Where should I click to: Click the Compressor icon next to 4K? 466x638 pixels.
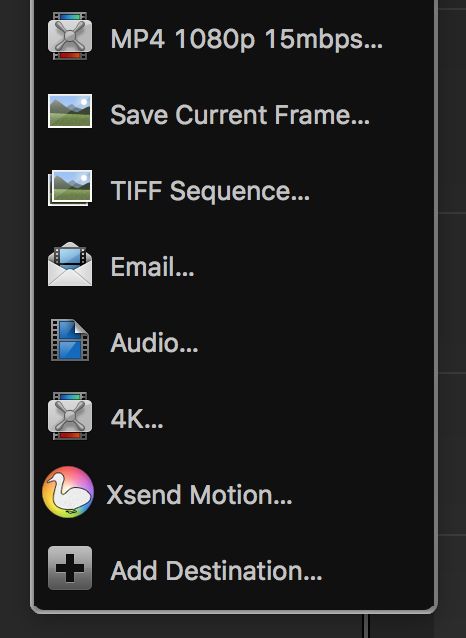click(x=70, y=416)
